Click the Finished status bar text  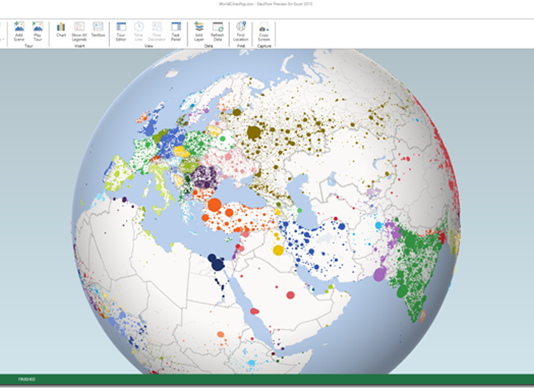click(x=27, y=379)
